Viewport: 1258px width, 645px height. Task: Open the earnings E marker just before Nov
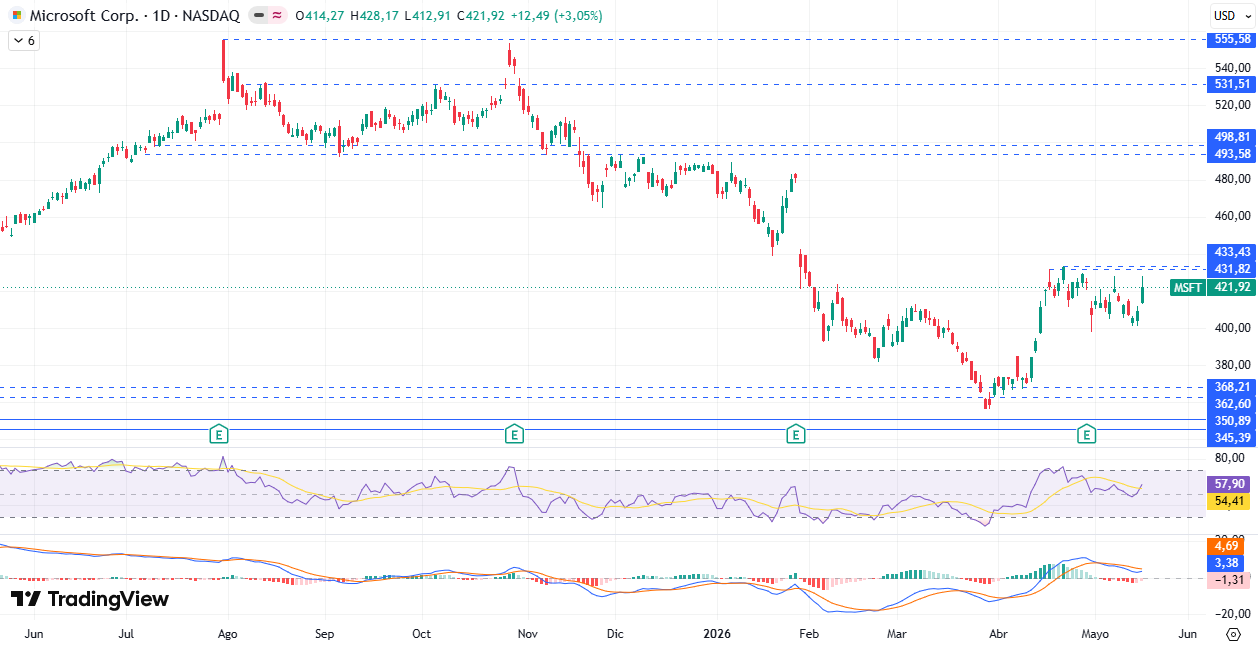[513, 434]
